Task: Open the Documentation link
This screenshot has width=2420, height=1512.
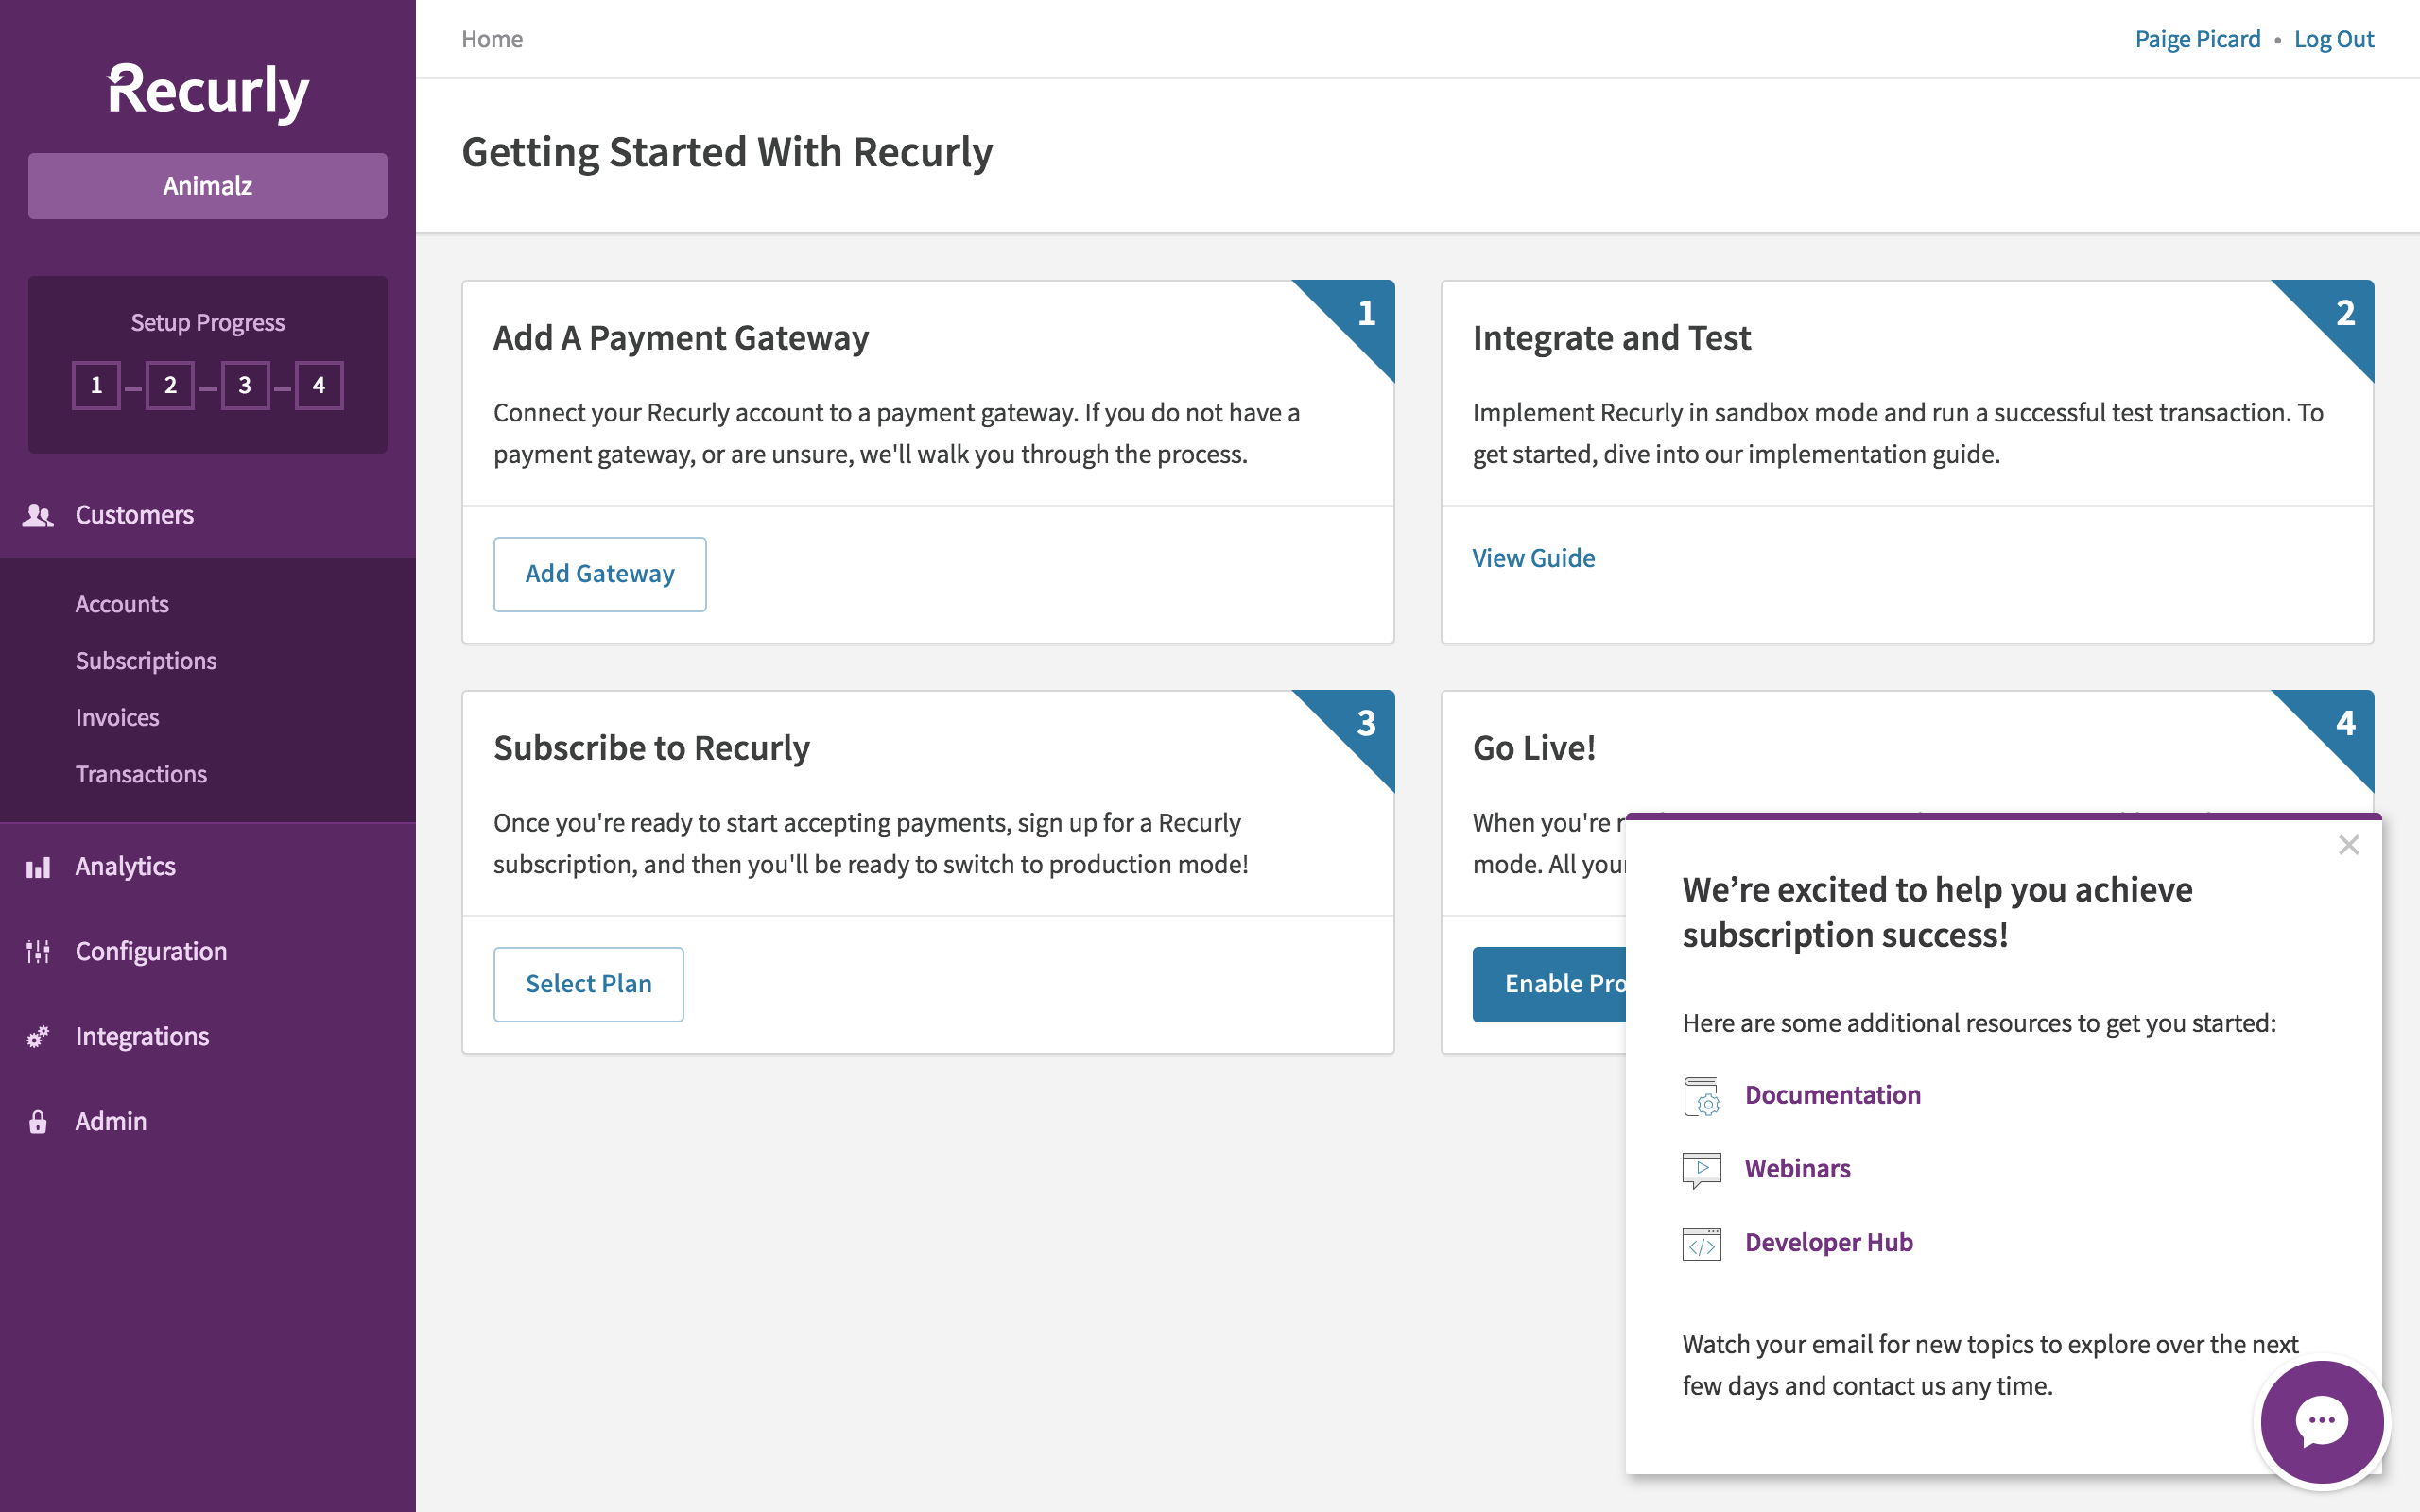Action: coord(1833,1095)
